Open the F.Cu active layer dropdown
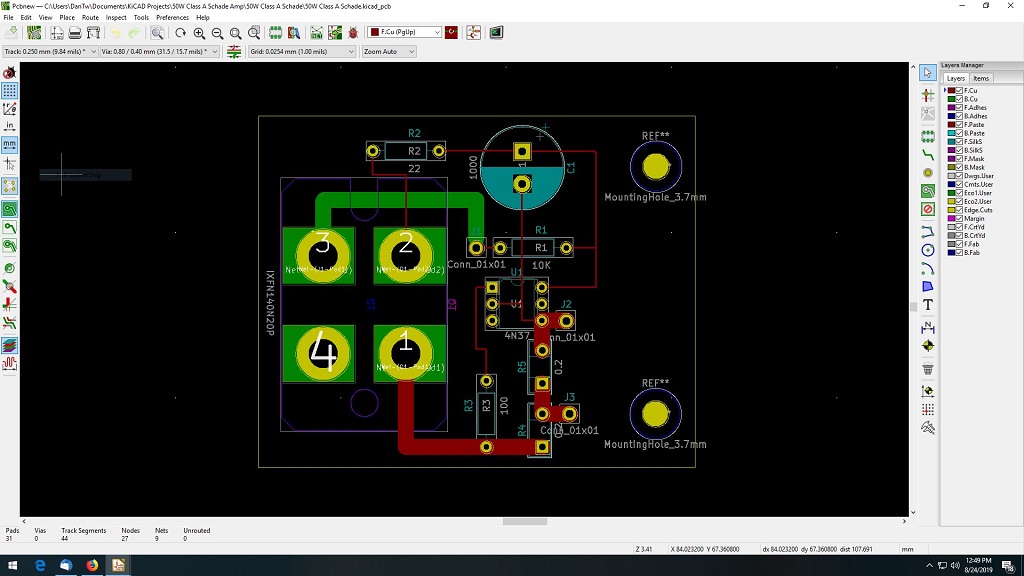The width and height of the screenshot is (1024, 576). (405, 32)
